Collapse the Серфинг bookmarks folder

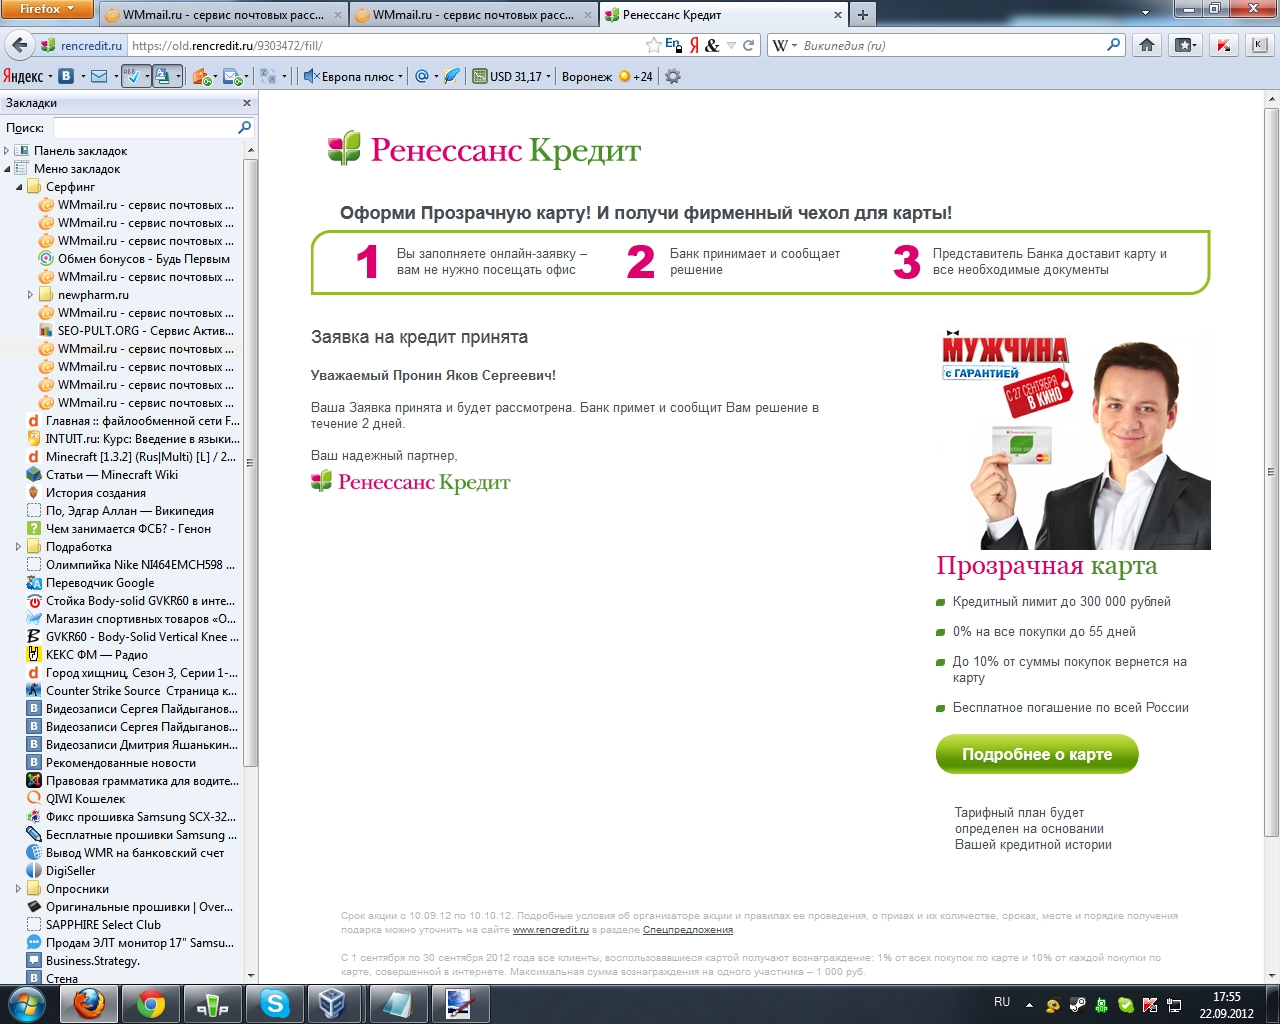(19, 187)
